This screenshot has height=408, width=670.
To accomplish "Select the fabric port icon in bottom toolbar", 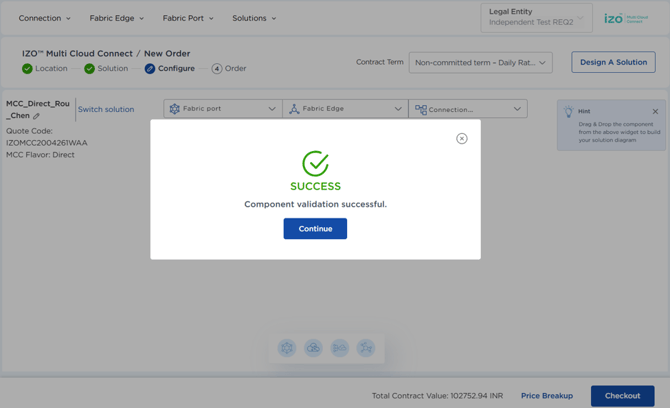I will [x=287, y=348].
